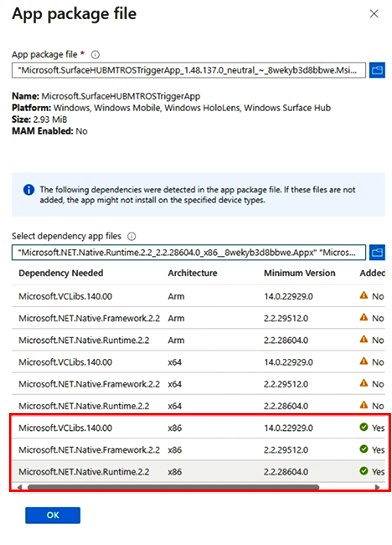This screenshot has width=392, height=545.
Task: Select the Microsoft.NET.Native.Runtime.2.2 x86 dependency name
Action: (84, 472)
